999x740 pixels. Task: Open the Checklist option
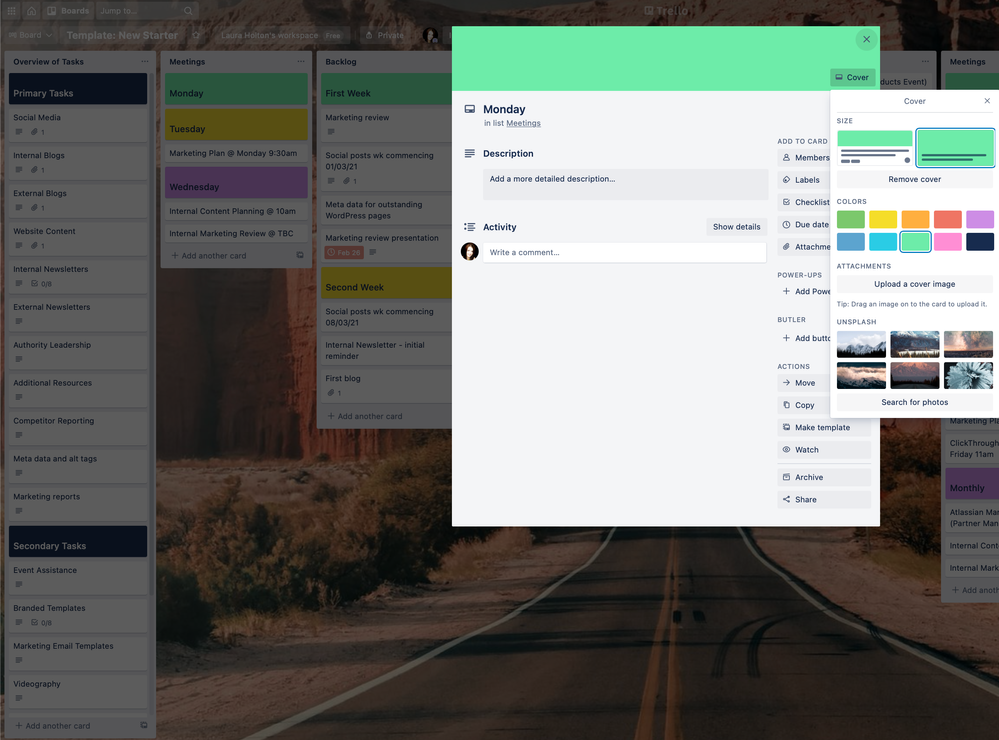click(x=804, y=202)
